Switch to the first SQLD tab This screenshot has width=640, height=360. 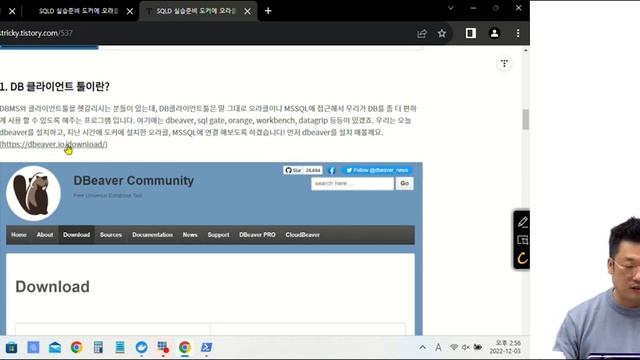click(x=78, y=11)
